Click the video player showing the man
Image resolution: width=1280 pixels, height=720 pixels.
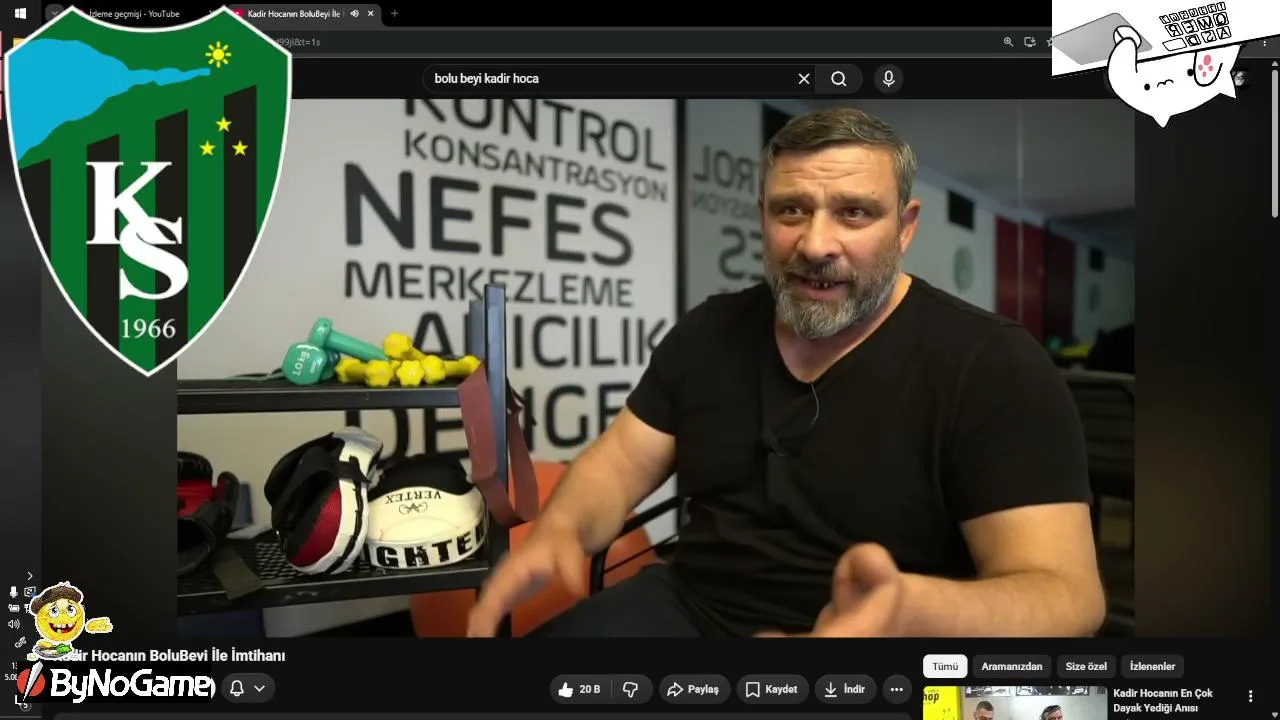(x=656, y=368)
